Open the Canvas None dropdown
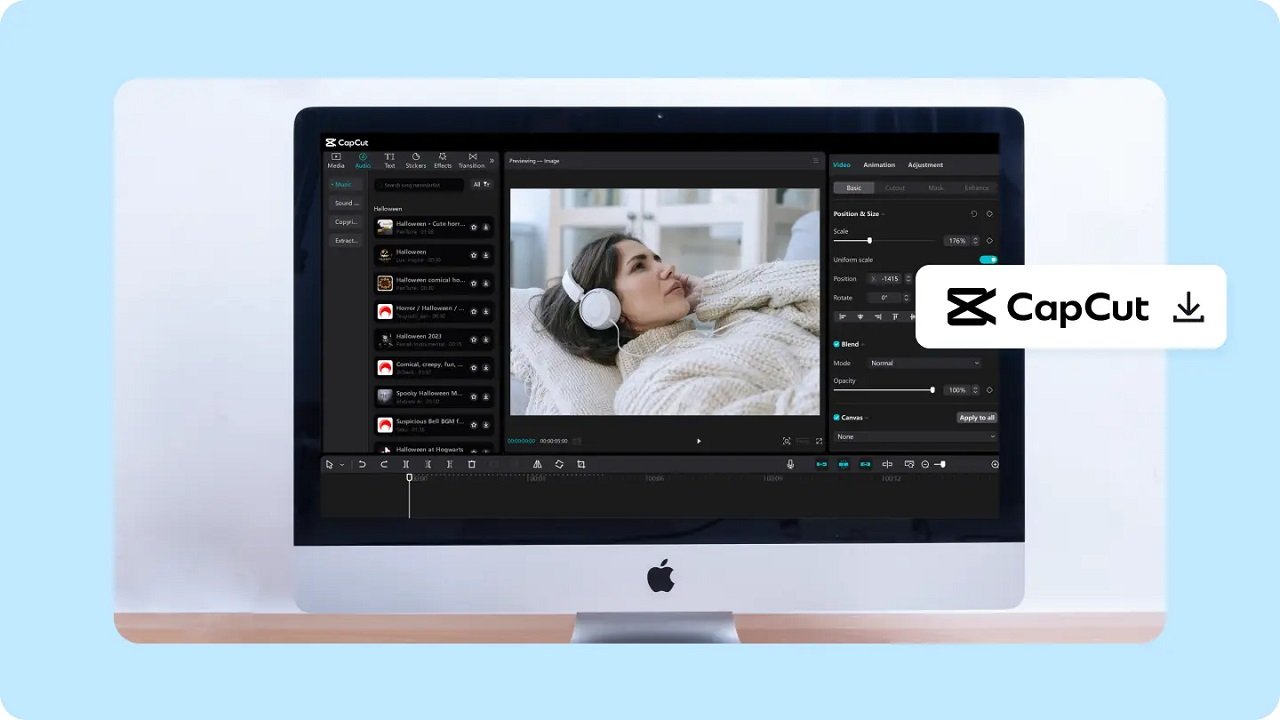1280x720 pixels. pyautogui.click(x=914, y=437)
